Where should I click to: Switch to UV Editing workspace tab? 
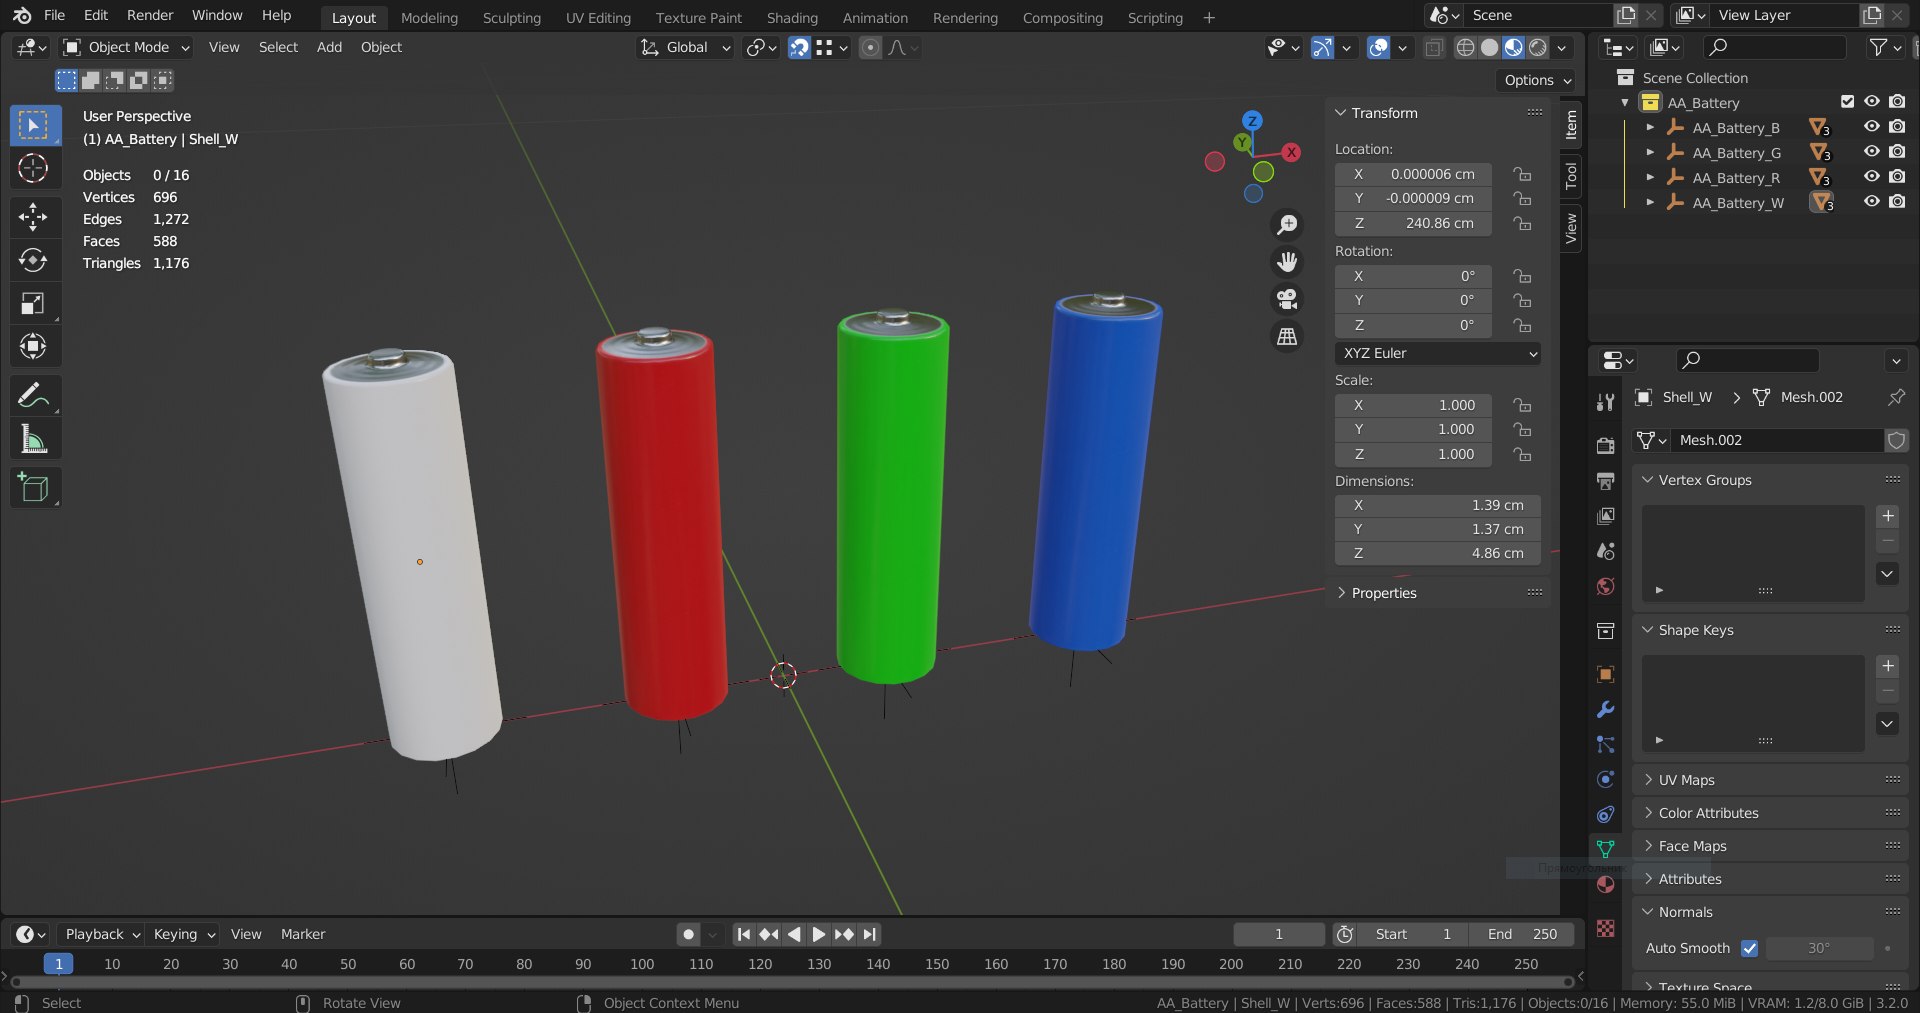tap(598, 18)
